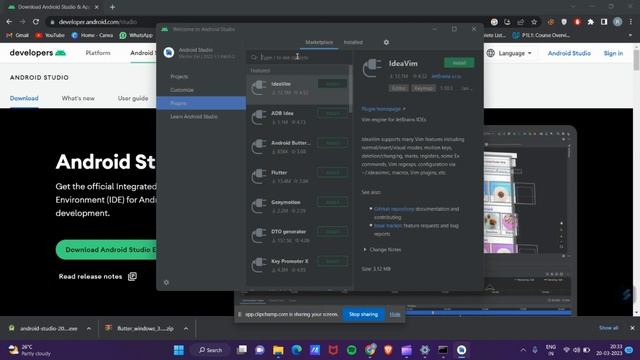Open the Platform nav item on developers site
This screenshot has height=360, width=640.
98,53
